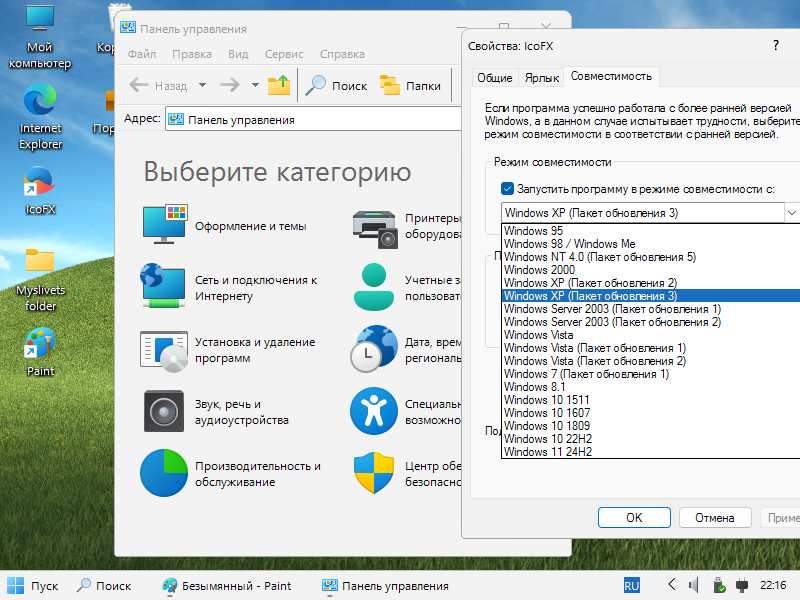
Task: Toggle Папки folder pane button
Action: [410, 85]
